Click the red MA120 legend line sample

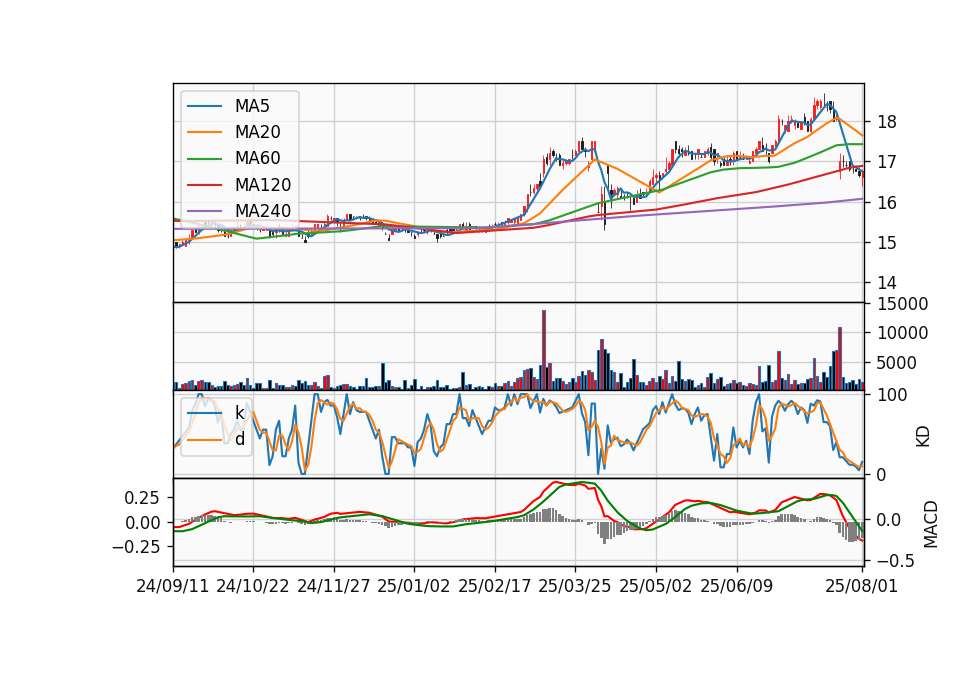click(204, 184)
